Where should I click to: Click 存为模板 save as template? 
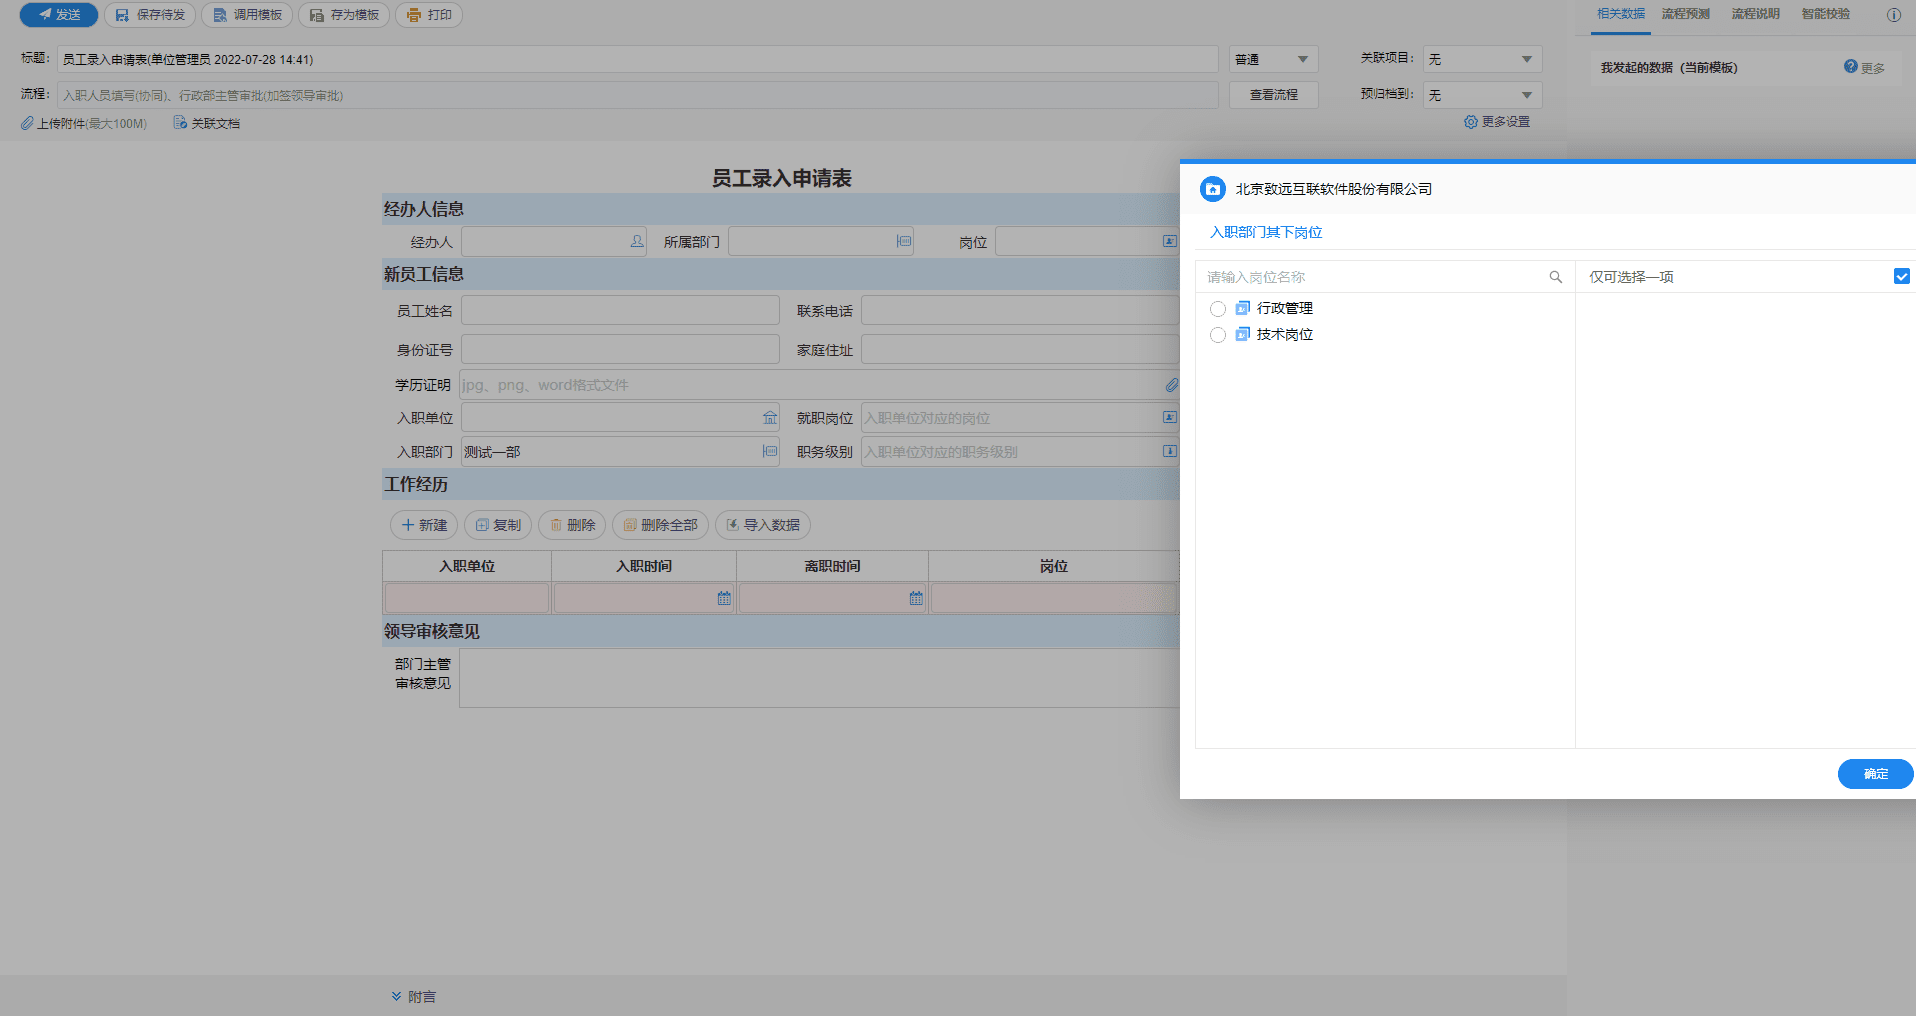point(344,15)
